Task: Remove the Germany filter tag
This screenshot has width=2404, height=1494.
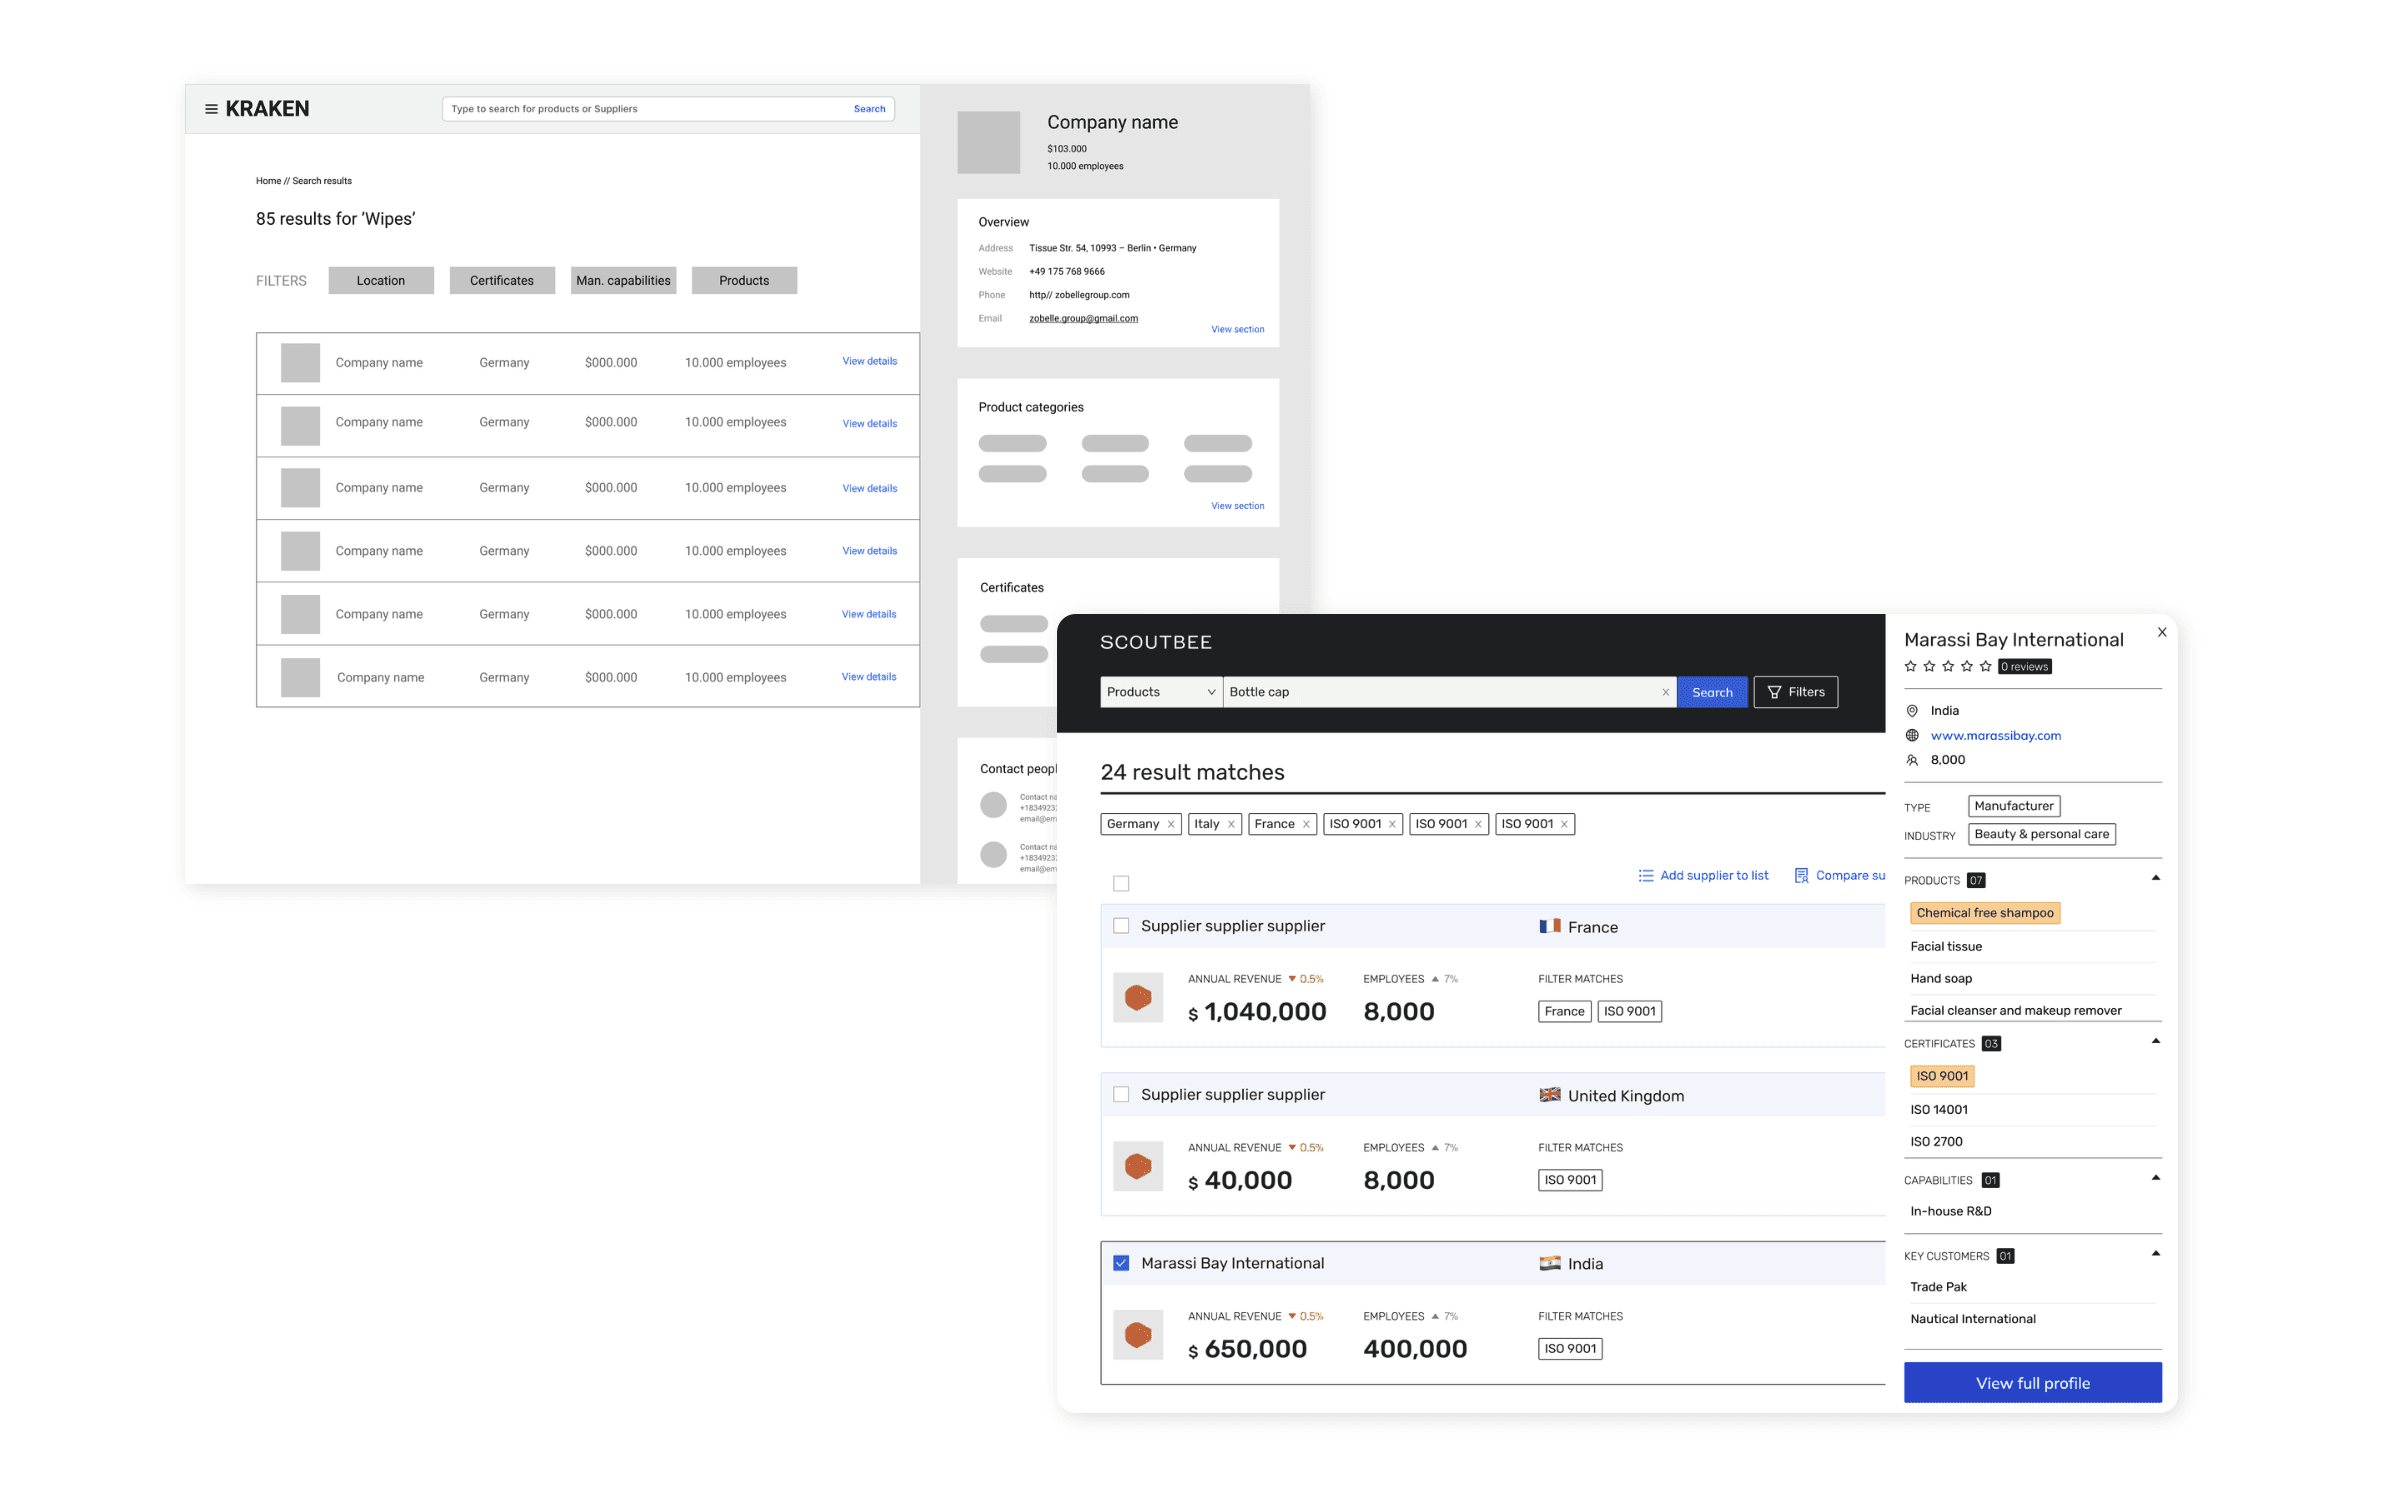Action: (x=1170, y=824)
